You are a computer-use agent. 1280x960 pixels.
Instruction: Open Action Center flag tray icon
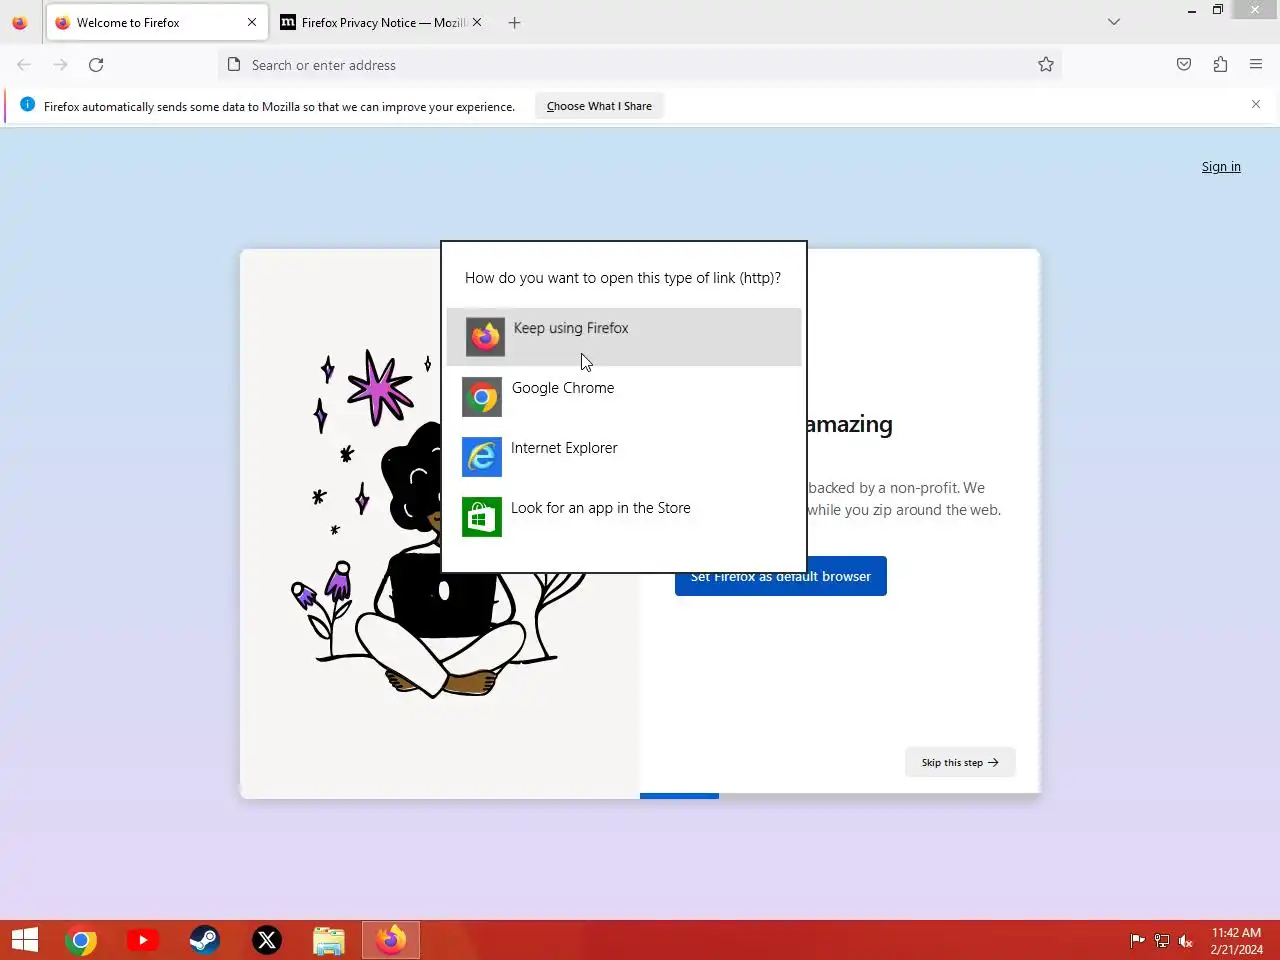pyautogui.click(x=1138, y=940)
